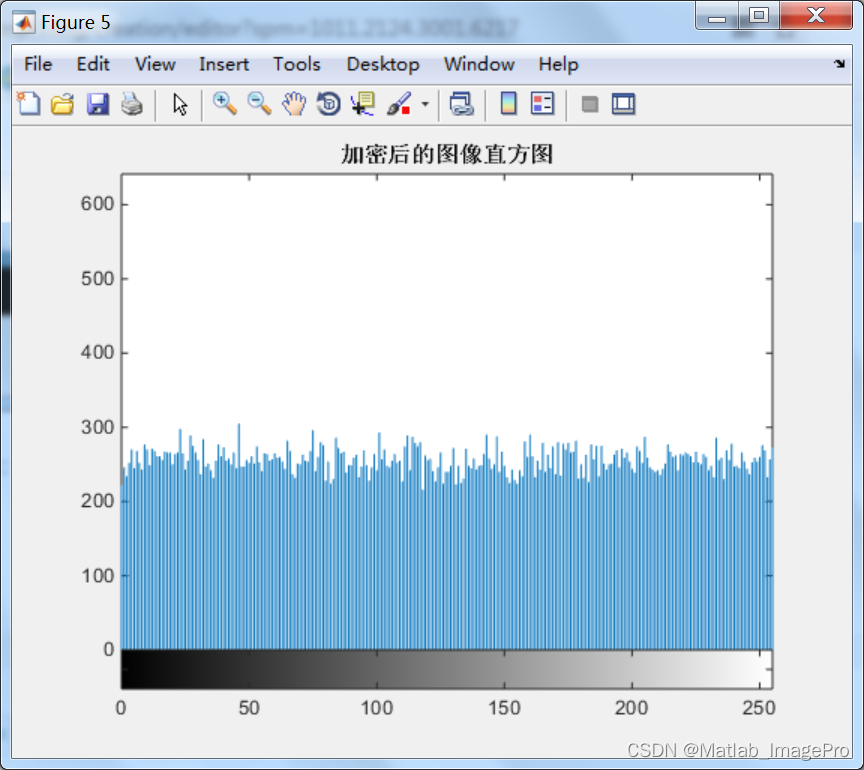Open the Tools menu
The image size is (864, 770).
click(296, 64)
